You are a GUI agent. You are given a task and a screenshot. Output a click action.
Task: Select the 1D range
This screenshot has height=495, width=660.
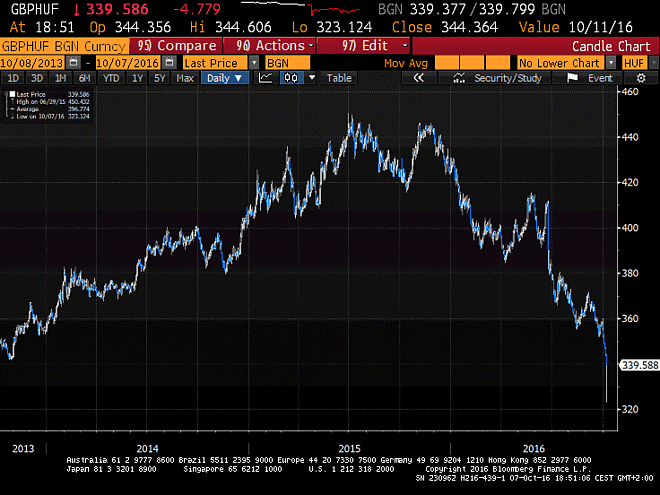[13, 78]
